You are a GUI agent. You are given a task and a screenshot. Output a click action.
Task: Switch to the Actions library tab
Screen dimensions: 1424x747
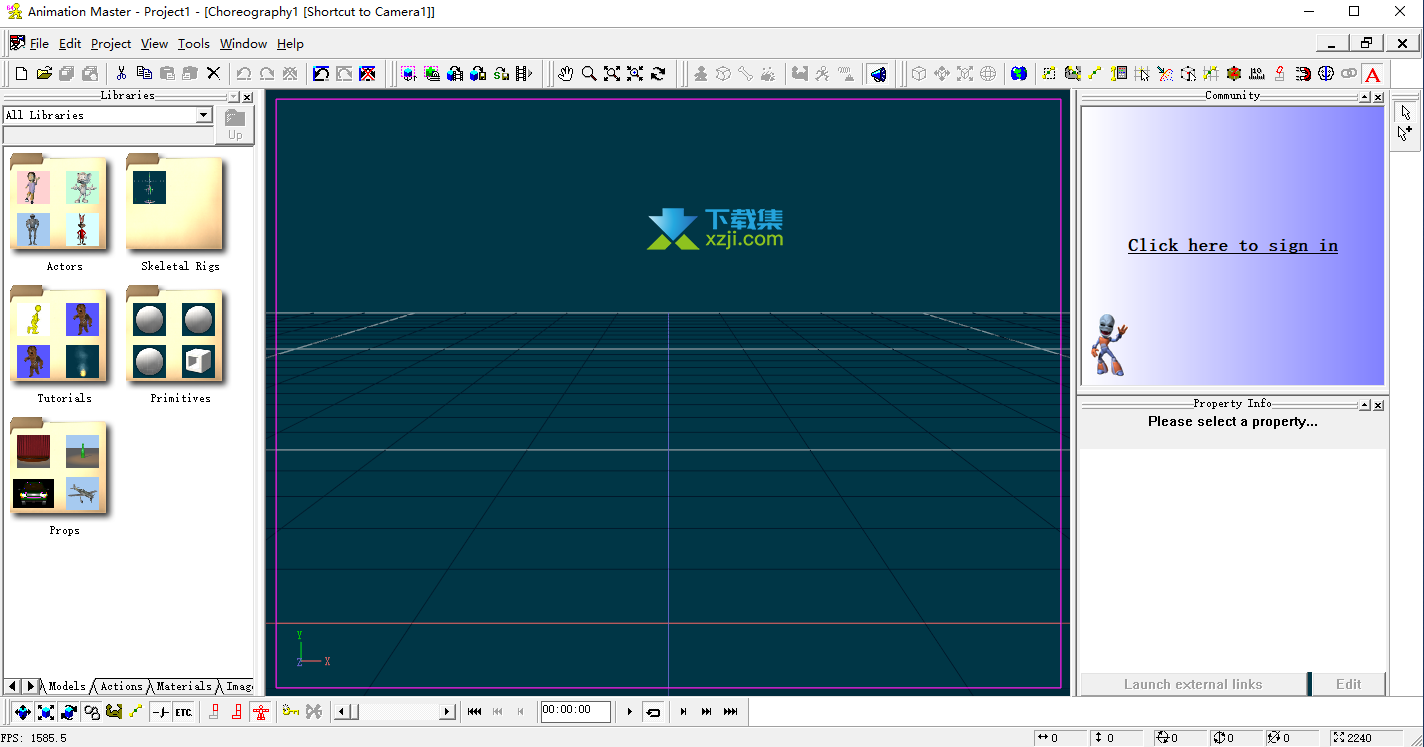121,686
